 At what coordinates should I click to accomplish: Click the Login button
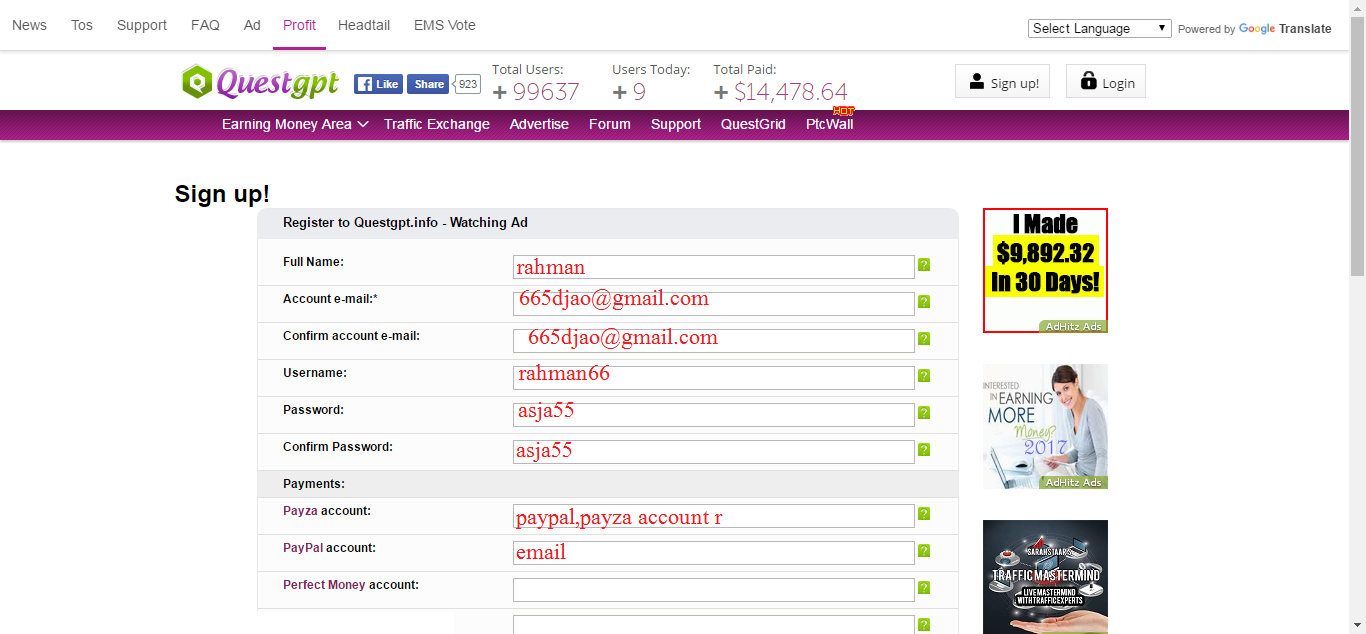[x=1106, y=82]
